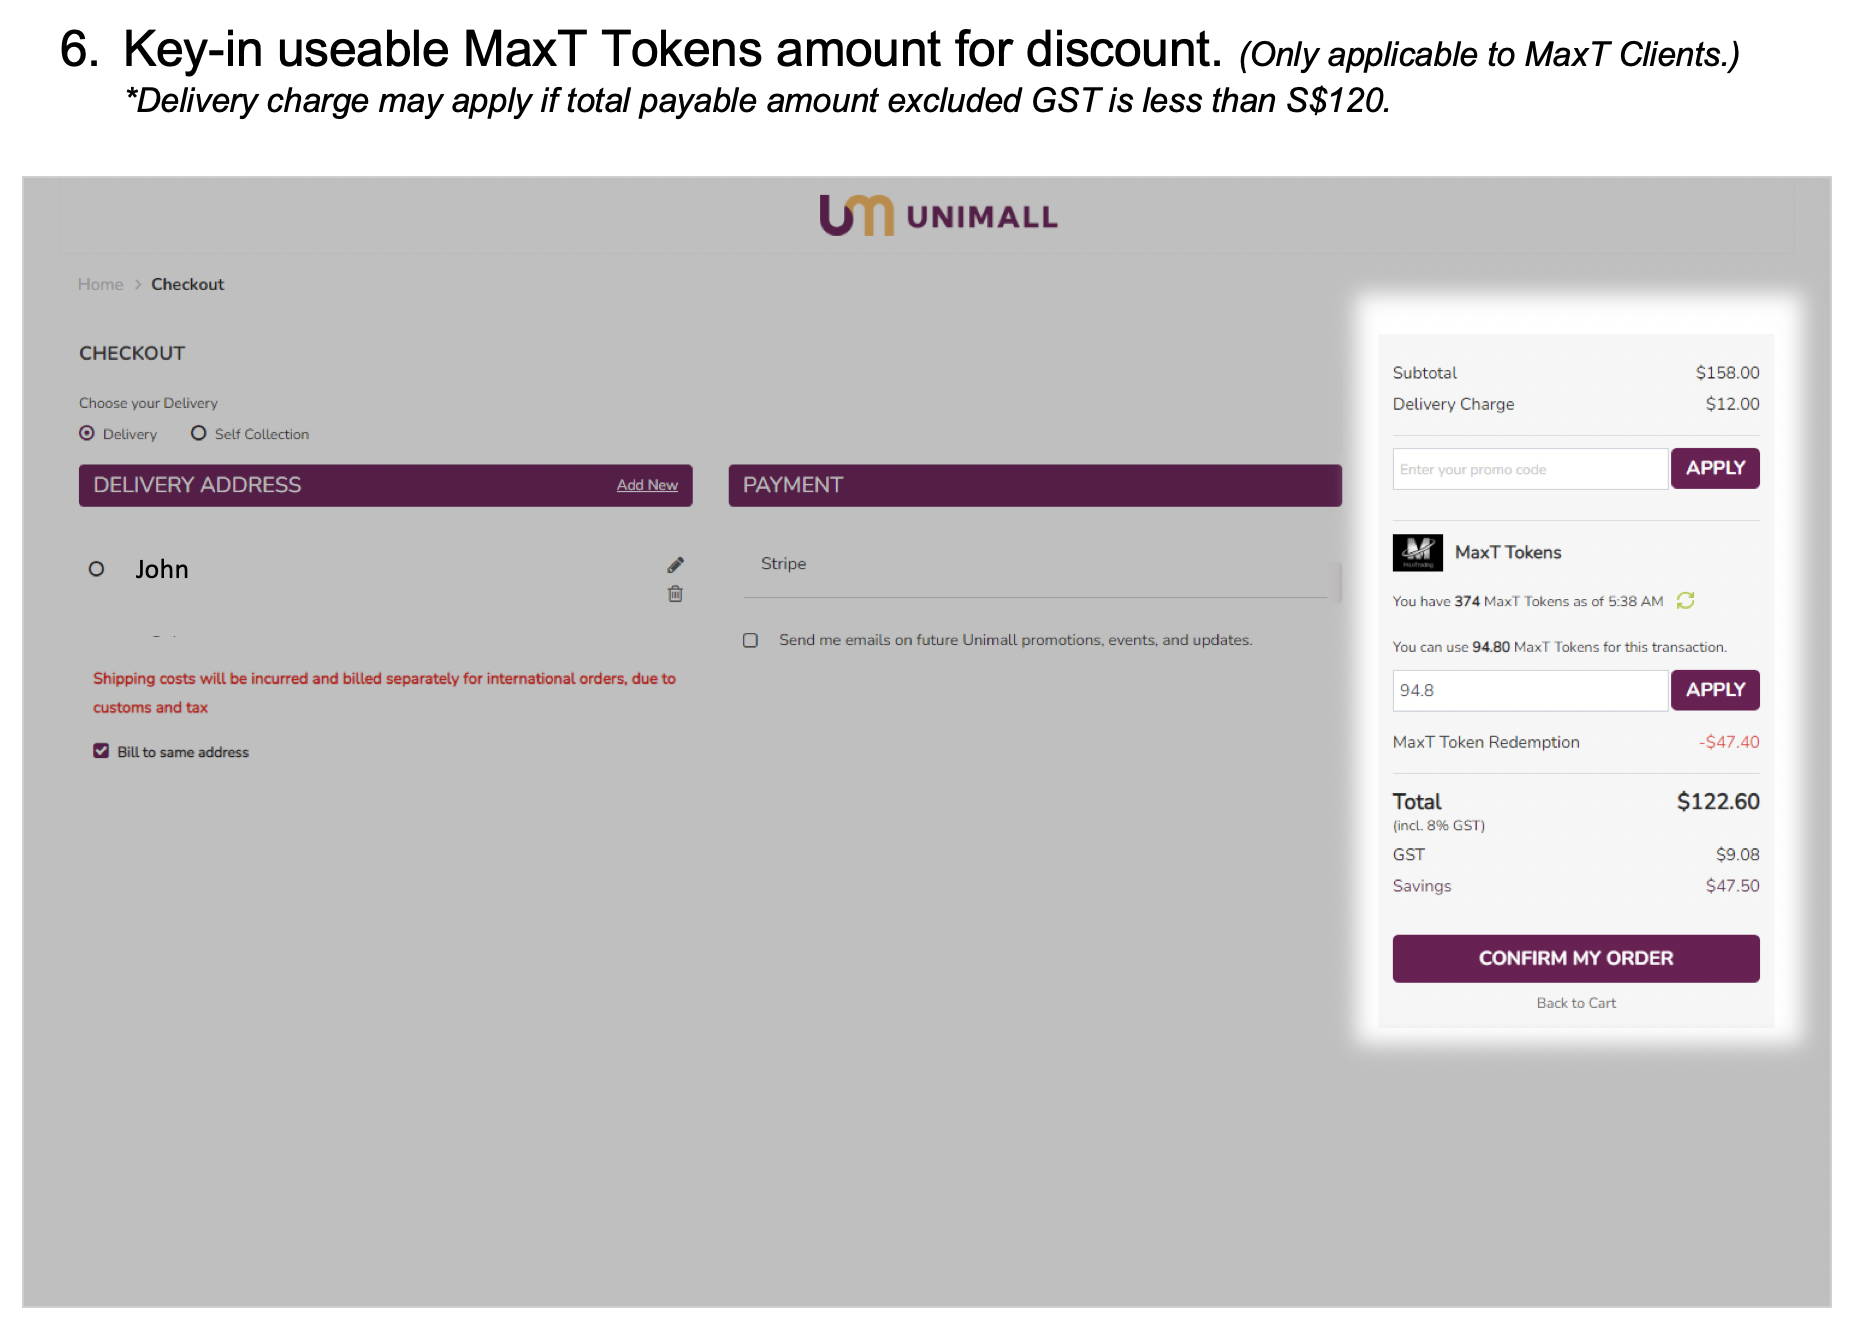Click the Back to Cart link

click(1576, 1003)
